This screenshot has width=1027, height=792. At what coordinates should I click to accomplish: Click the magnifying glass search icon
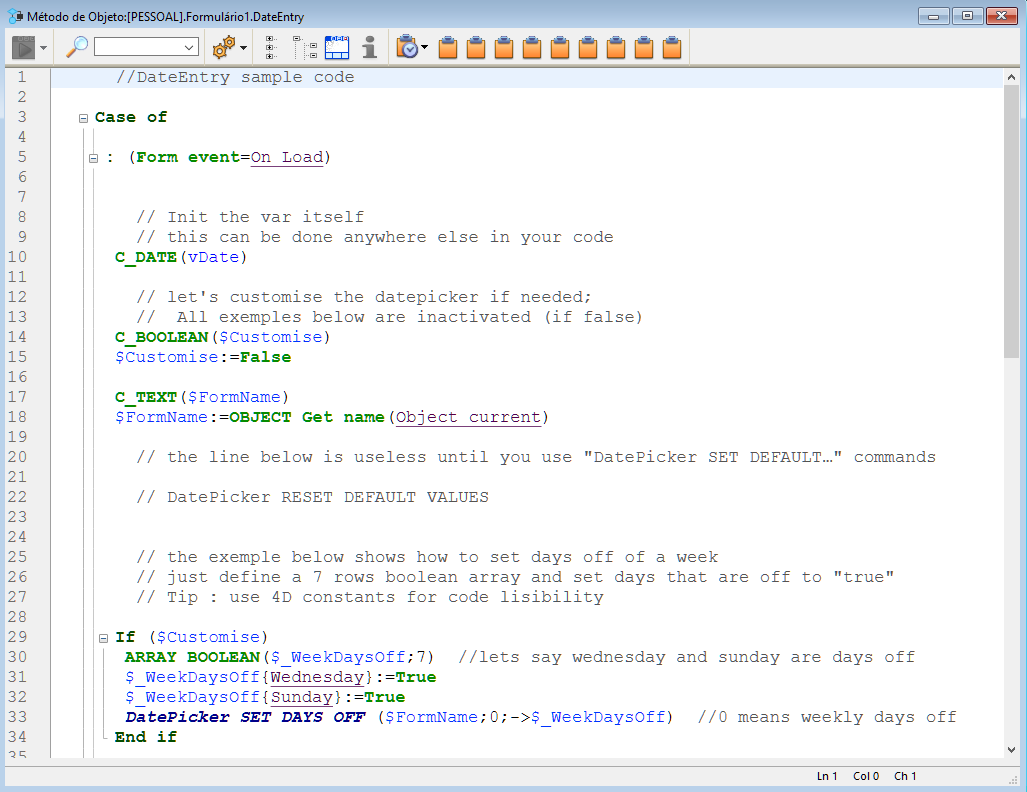(77, 47)
